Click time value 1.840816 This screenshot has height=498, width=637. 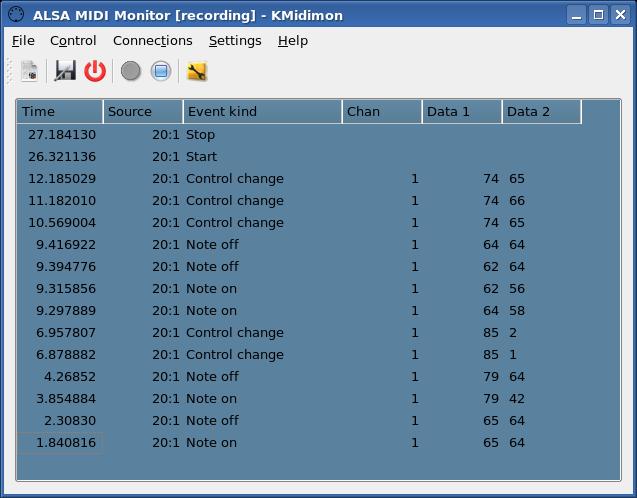(x=66, y=442)
